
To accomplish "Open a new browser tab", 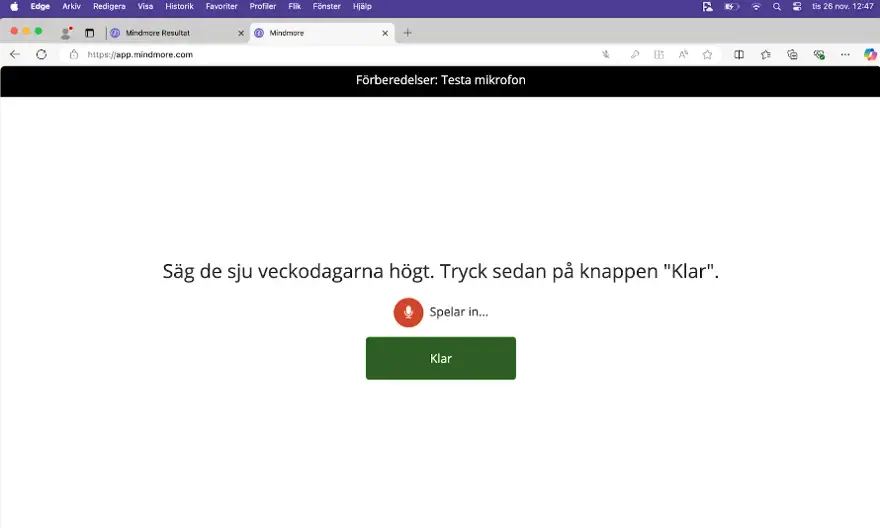I will click(x=407, y=33).
